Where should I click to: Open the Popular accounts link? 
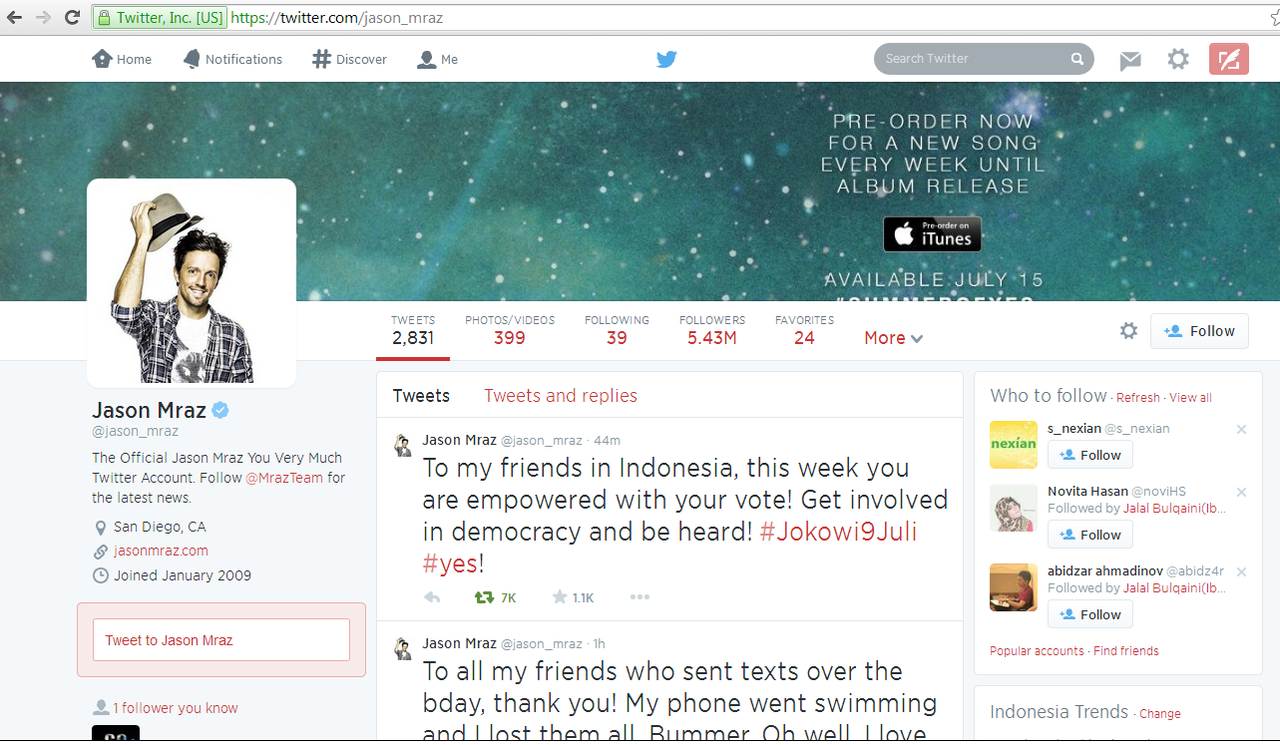point(1037,651)
